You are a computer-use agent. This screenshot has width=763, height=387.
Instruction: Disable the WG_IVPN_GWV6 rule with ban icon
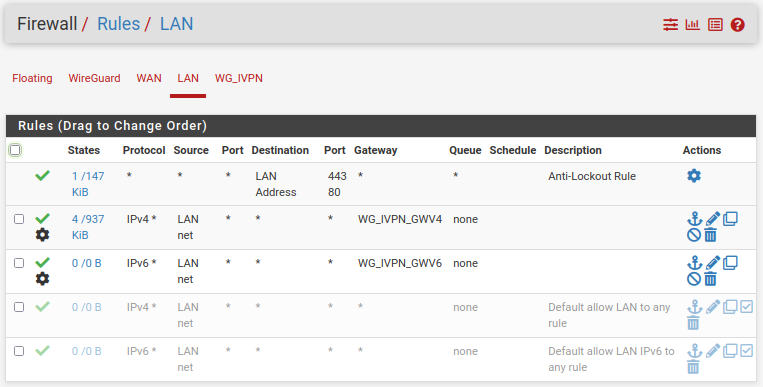point(694,279)
